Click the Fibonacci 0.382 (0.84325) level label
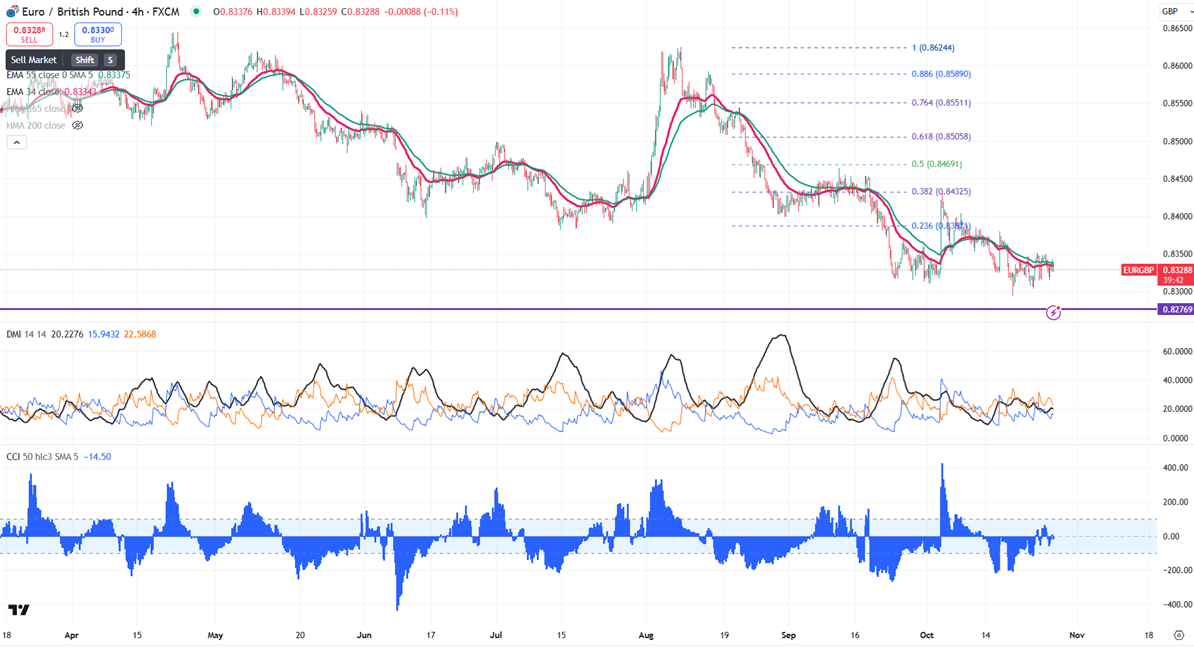Viewport: 1194px width, 650px height. (941, 192)
